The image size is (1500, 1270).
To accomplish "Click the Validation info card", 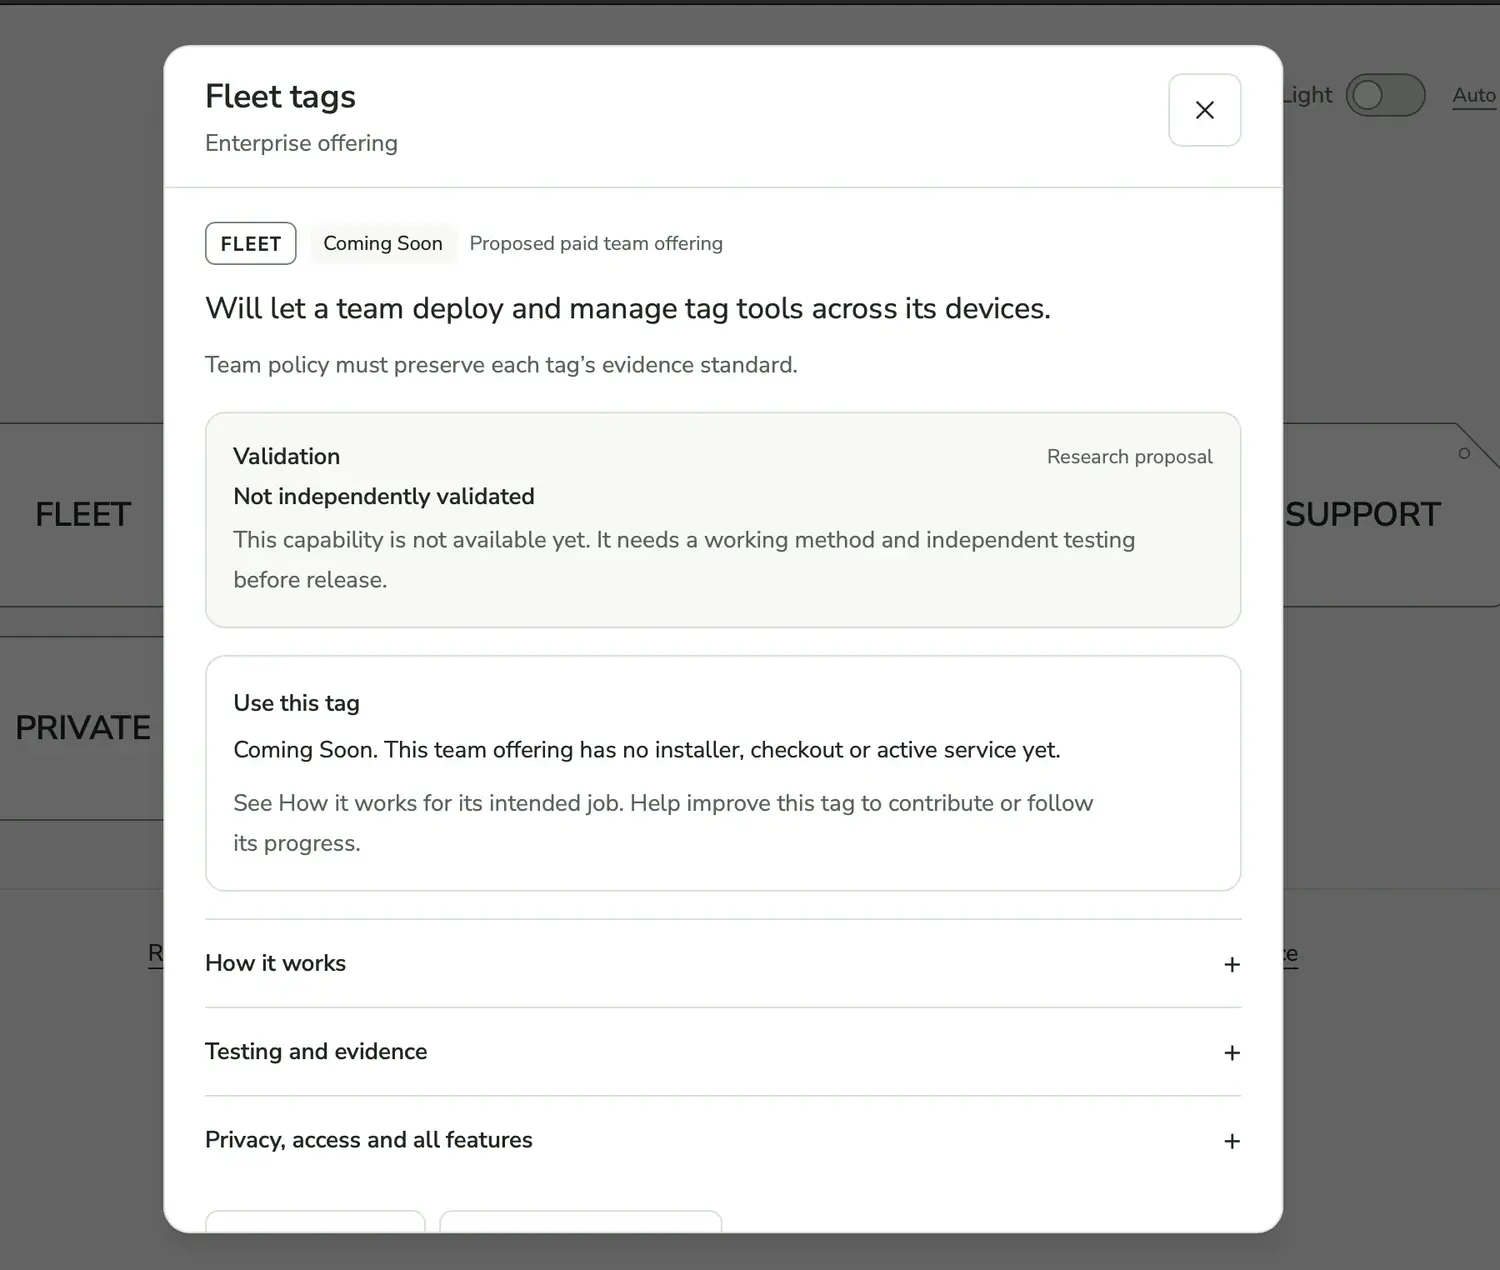I will click(723, 520).
